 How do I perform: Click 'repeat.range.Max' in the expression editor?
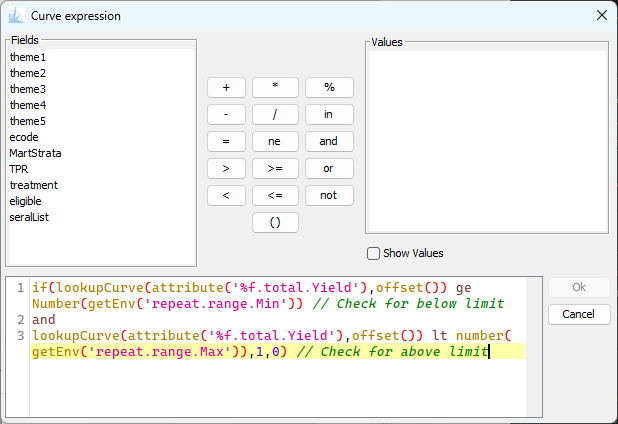pos(159,351)
